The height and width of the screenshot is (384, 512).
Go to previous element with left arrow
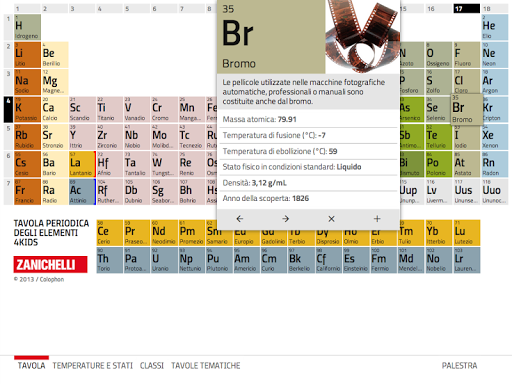click(240, 219)
